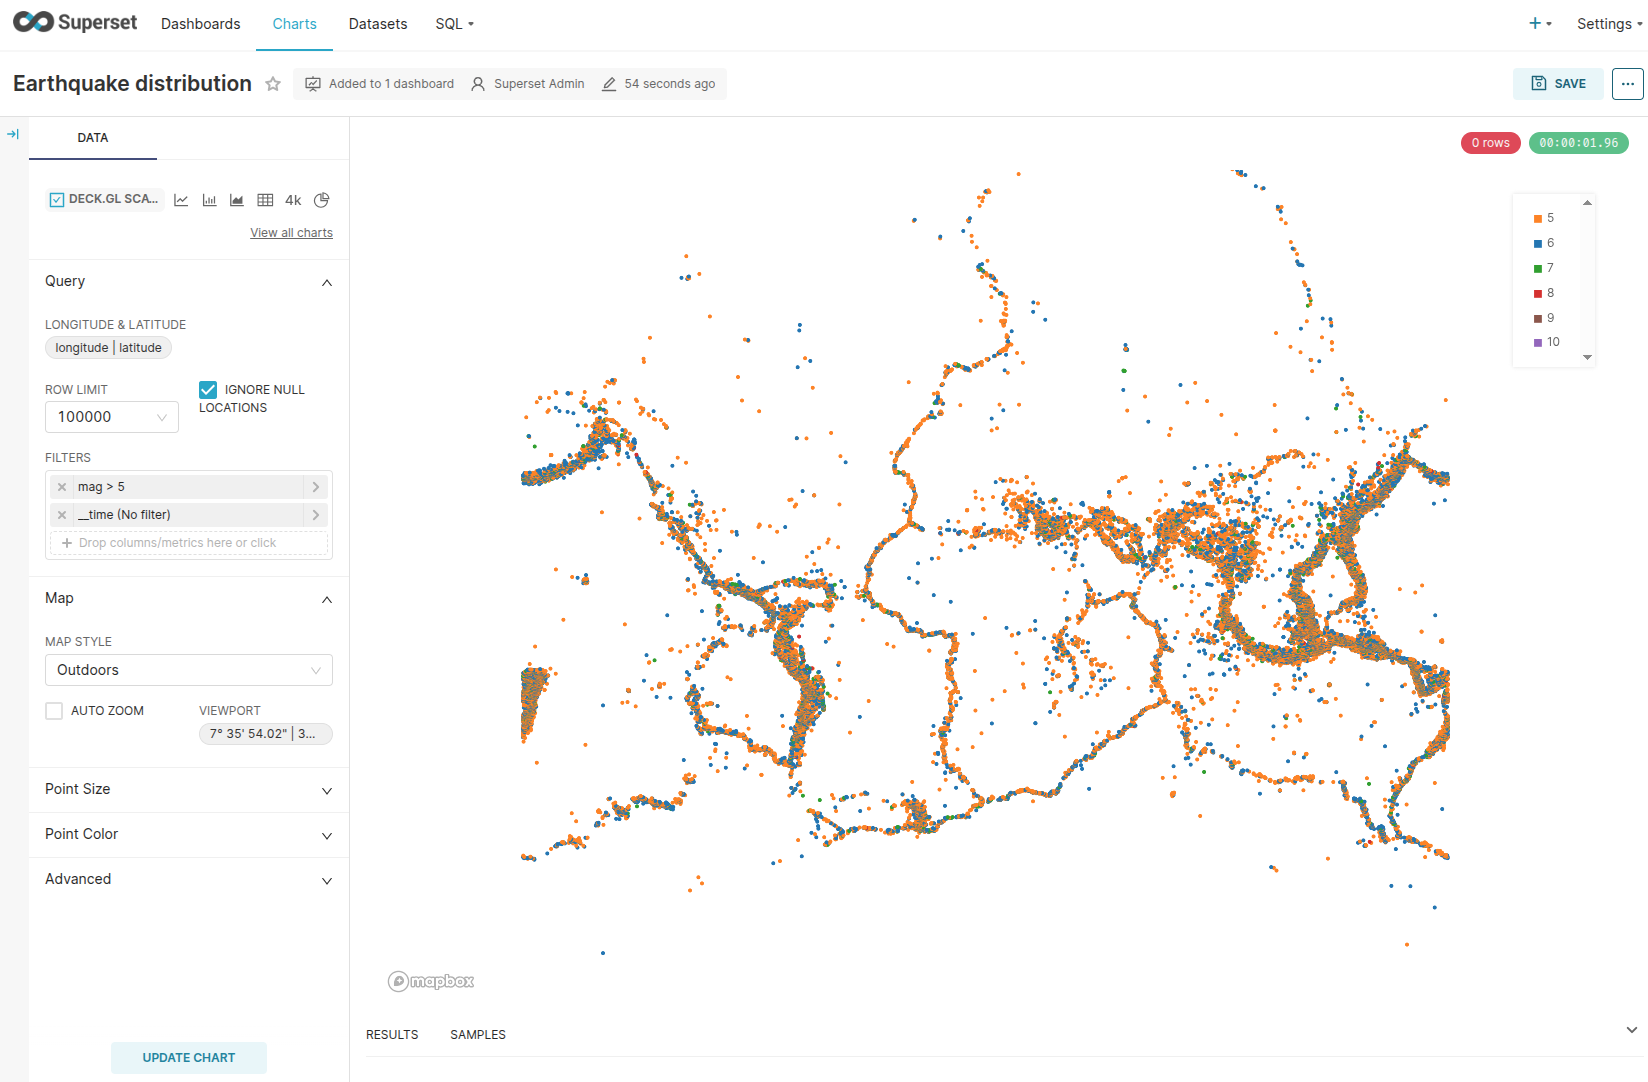
Task: Switch to the Samples tab
Action: [x=477, y=1035]
